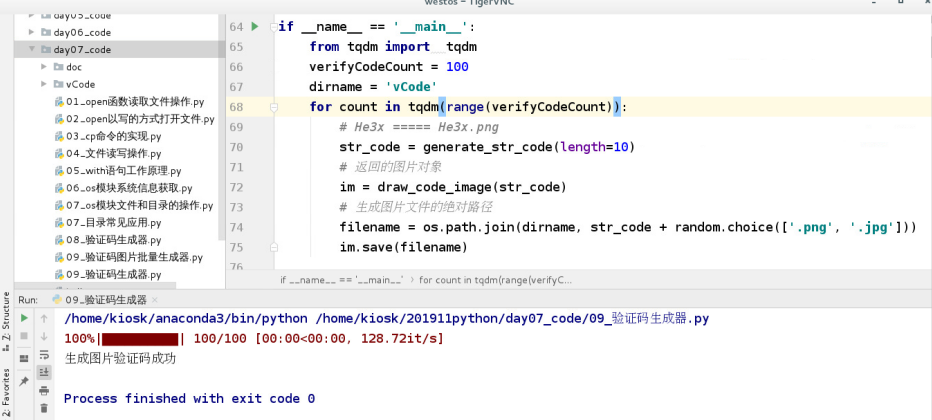The image size is (932, 420).
Task: Click the 'vCode' string on line 67
Action: [411, 87]
